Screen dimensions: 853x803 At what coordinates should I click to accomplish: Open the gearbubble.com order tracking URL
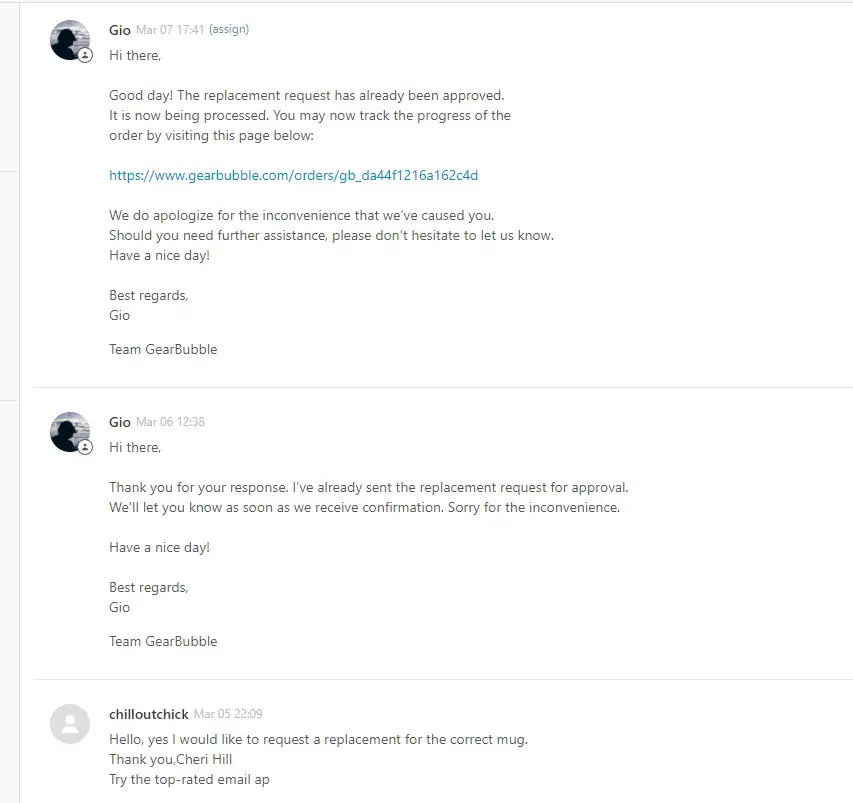tap(293, 175)
